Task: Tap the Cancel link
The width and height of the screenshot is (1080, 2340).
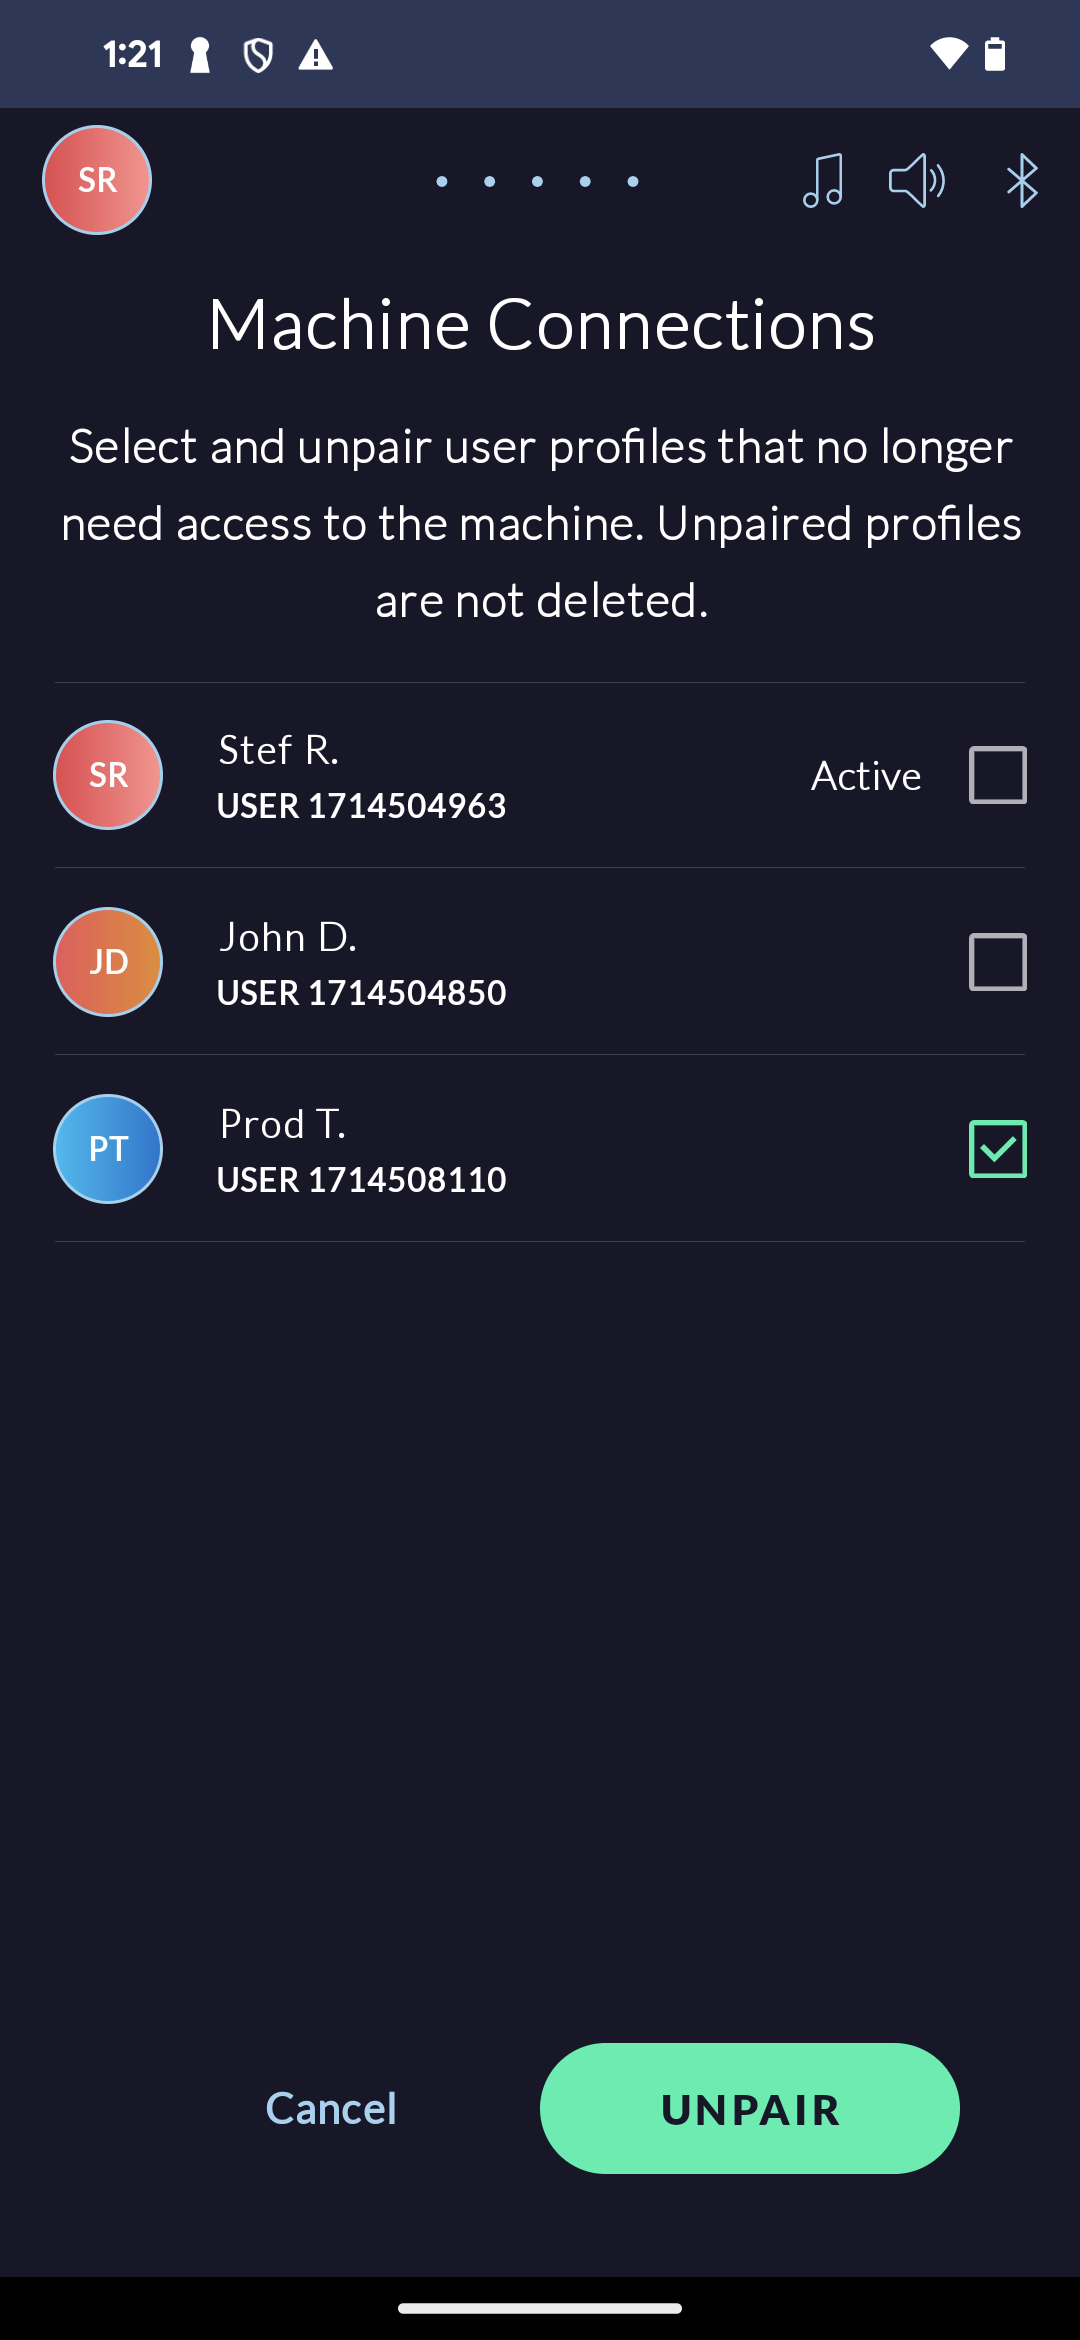Action: click(x=331, y=2108)
